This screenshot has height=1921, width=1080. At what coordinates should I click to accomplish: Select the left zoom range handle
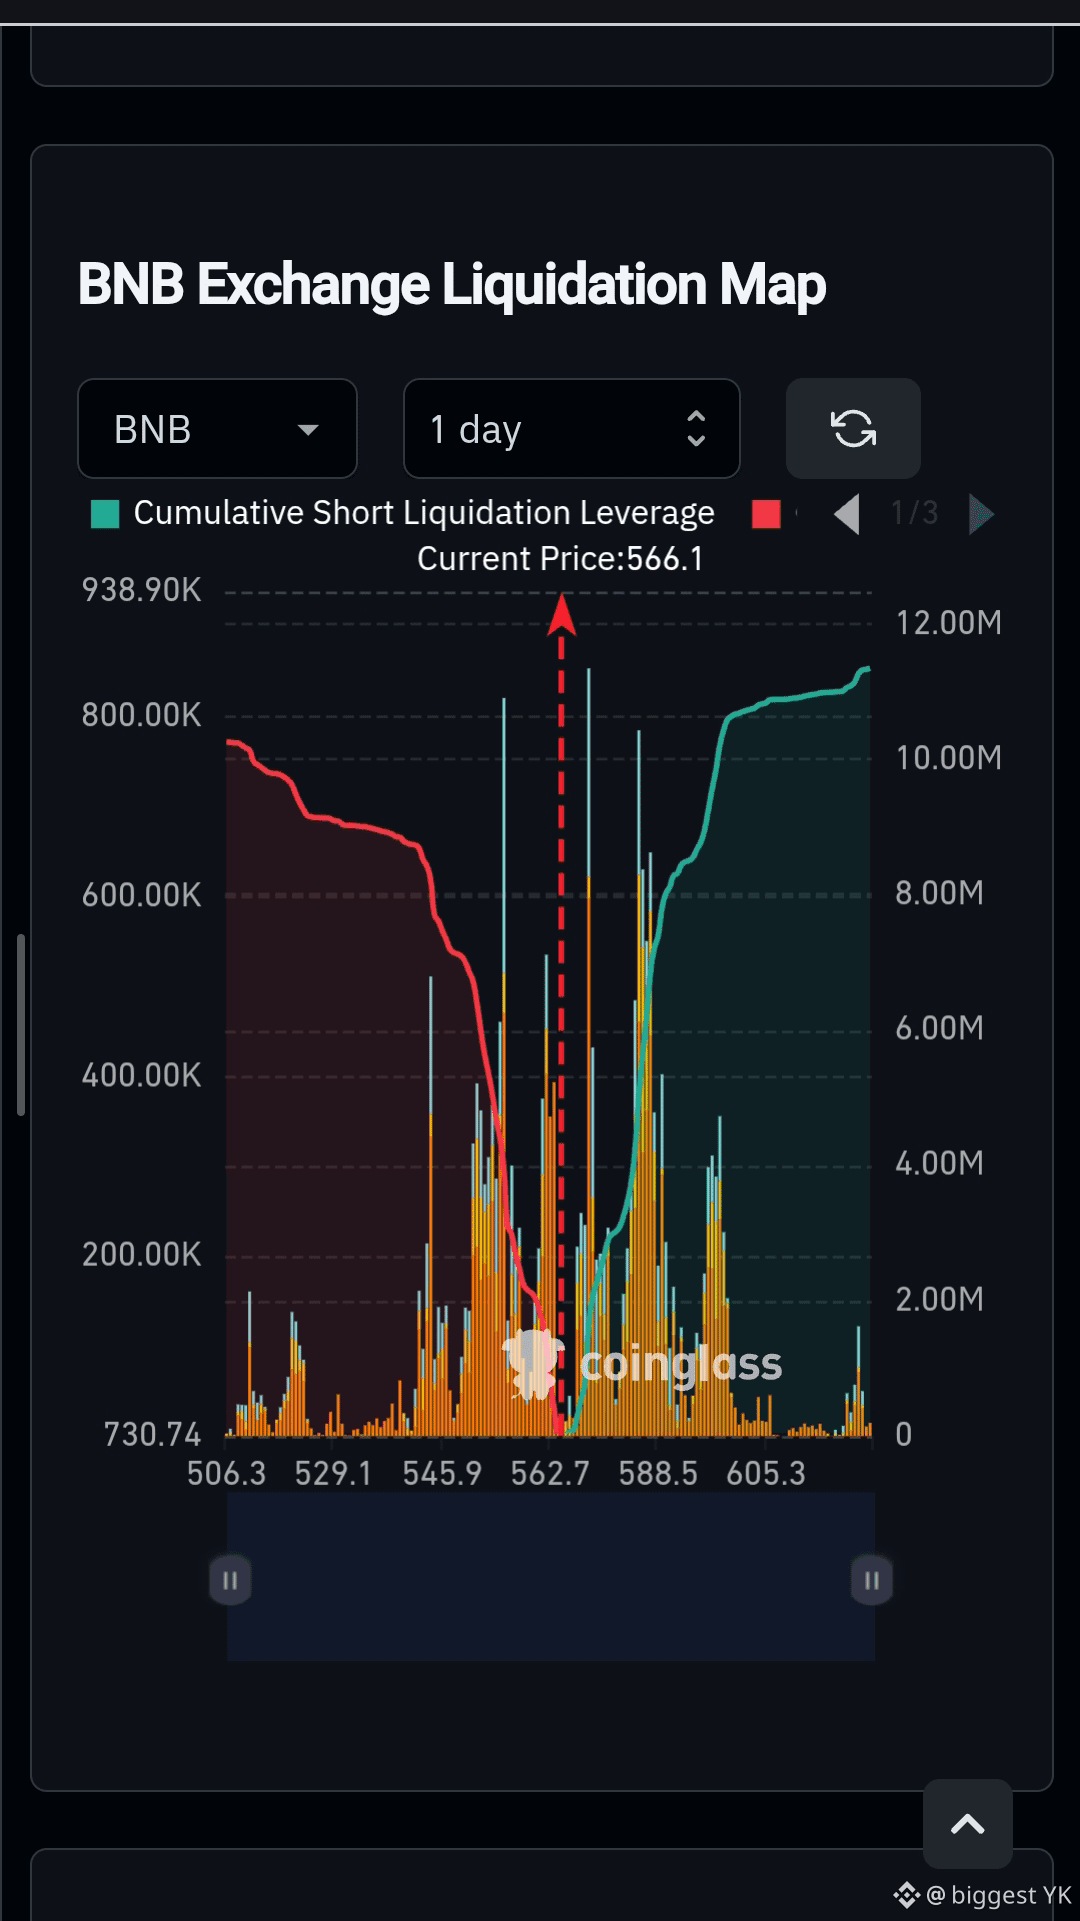(230, 1580)
